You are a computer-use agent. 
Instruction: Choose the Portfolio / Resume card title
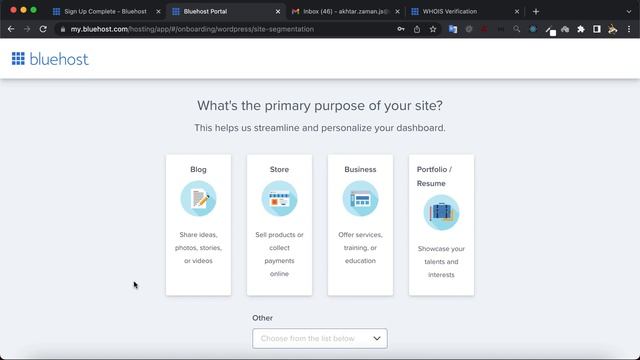pos(434,176)
